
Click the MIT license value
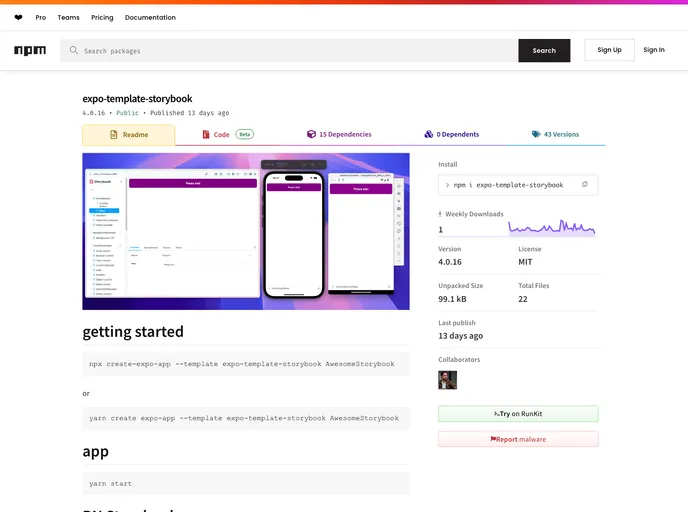(525, 262)
